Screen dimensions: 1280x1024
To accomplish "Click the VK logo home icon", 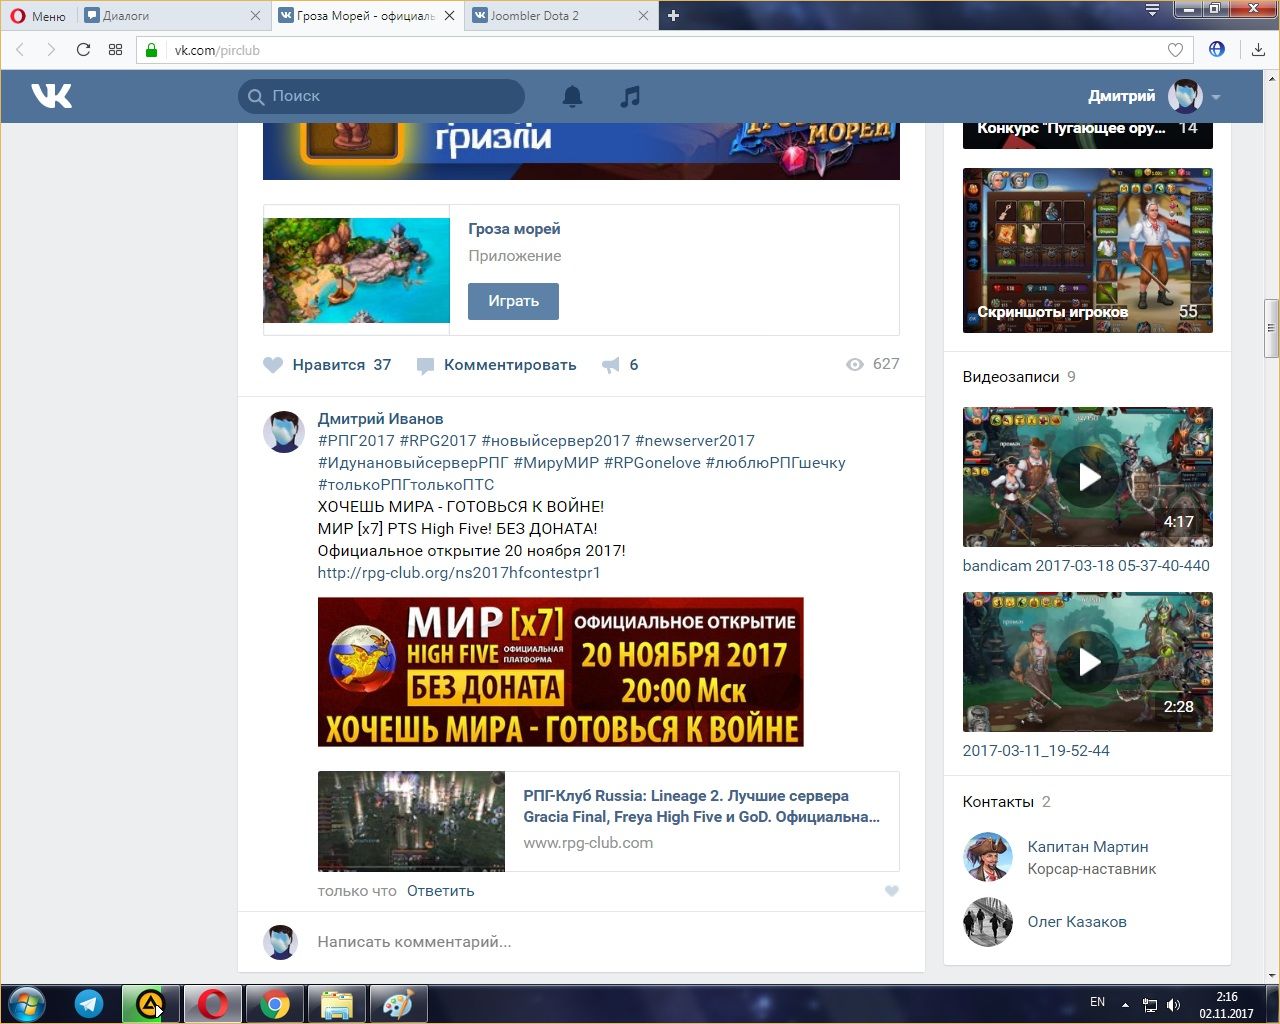I will tap(51, 96).
